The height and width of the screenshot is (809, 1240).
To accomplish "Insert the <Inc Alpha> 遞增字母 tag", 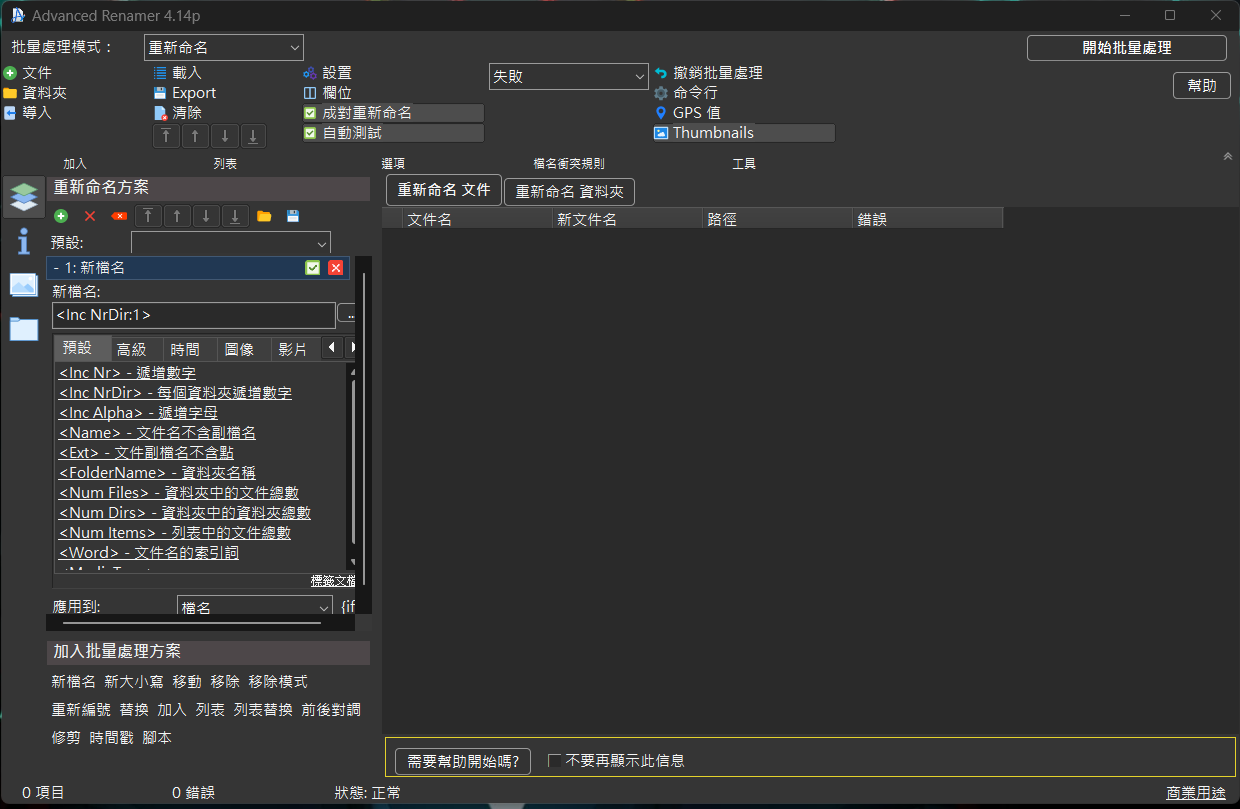I will [x=138, y=413].
